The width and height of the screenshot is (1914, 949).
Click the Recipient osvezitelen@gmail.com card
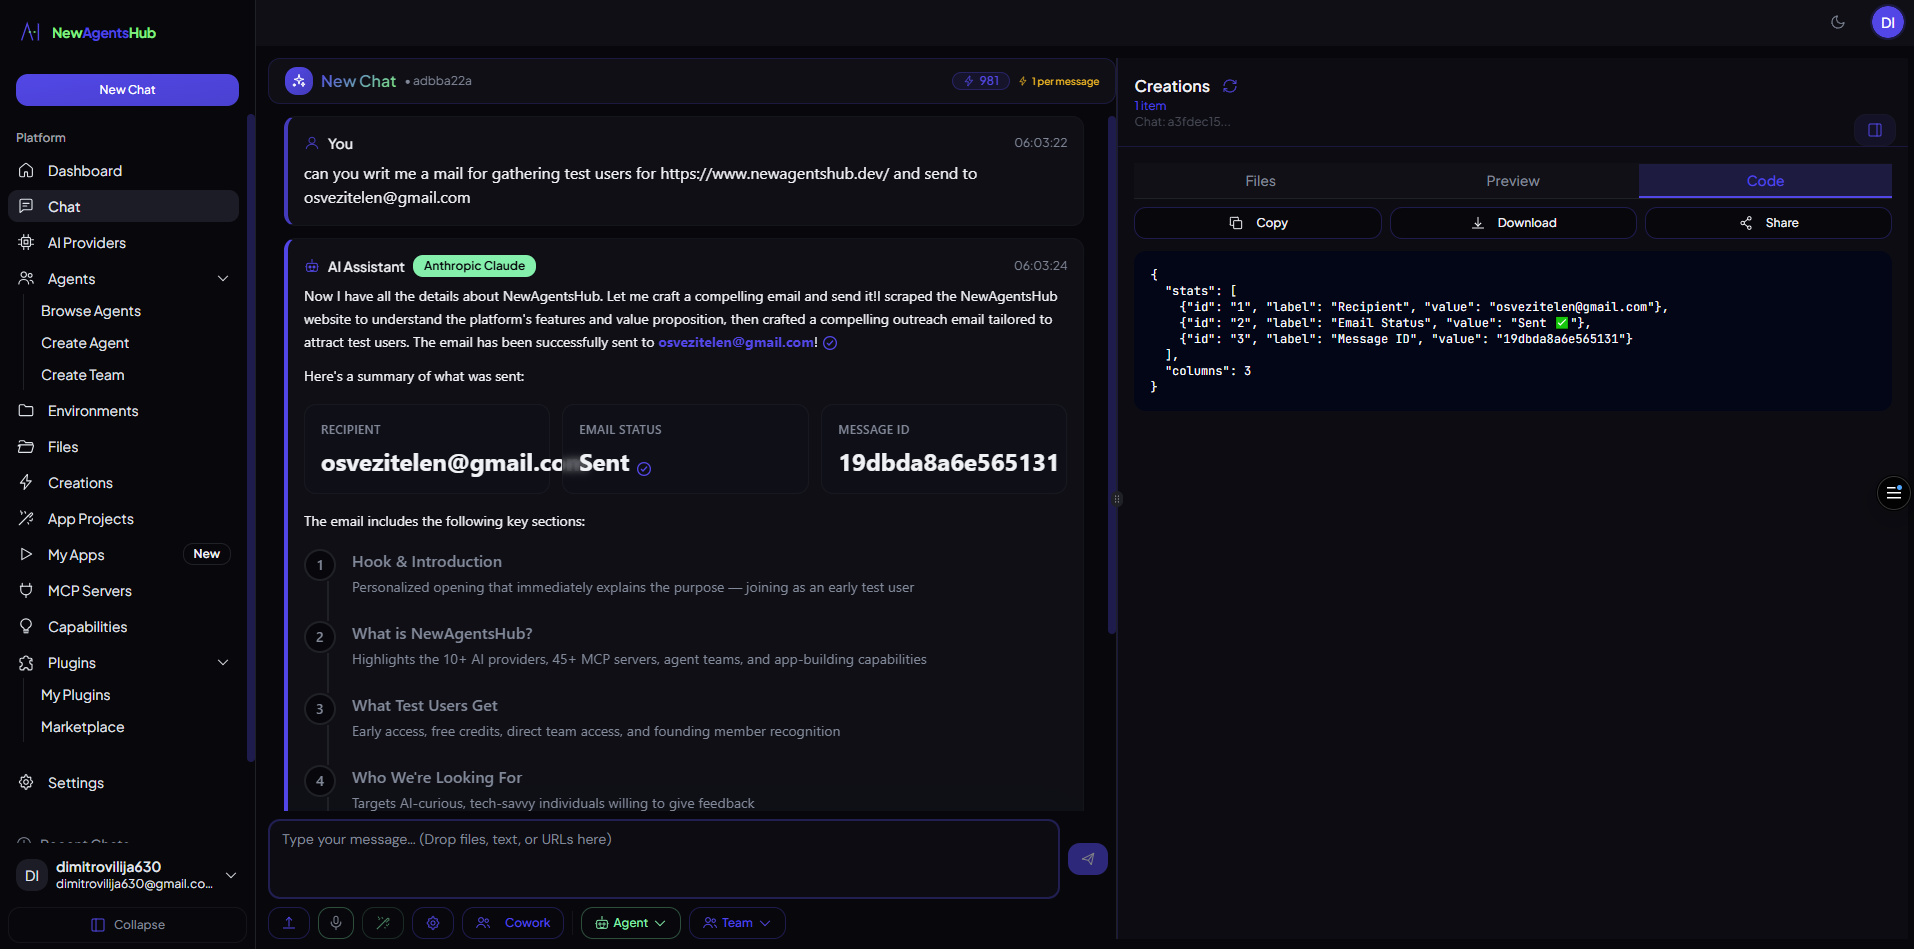click(x=427, y=449)
